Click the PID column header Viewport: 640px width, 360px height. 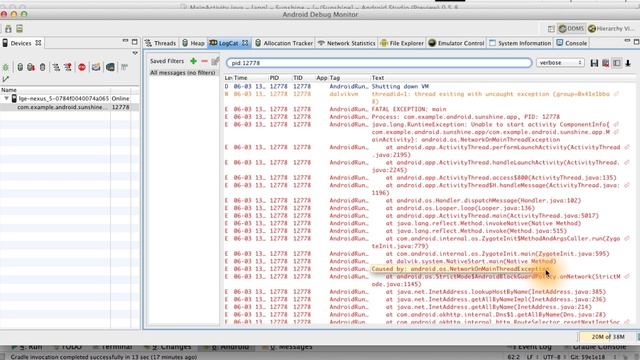(274, 78)
